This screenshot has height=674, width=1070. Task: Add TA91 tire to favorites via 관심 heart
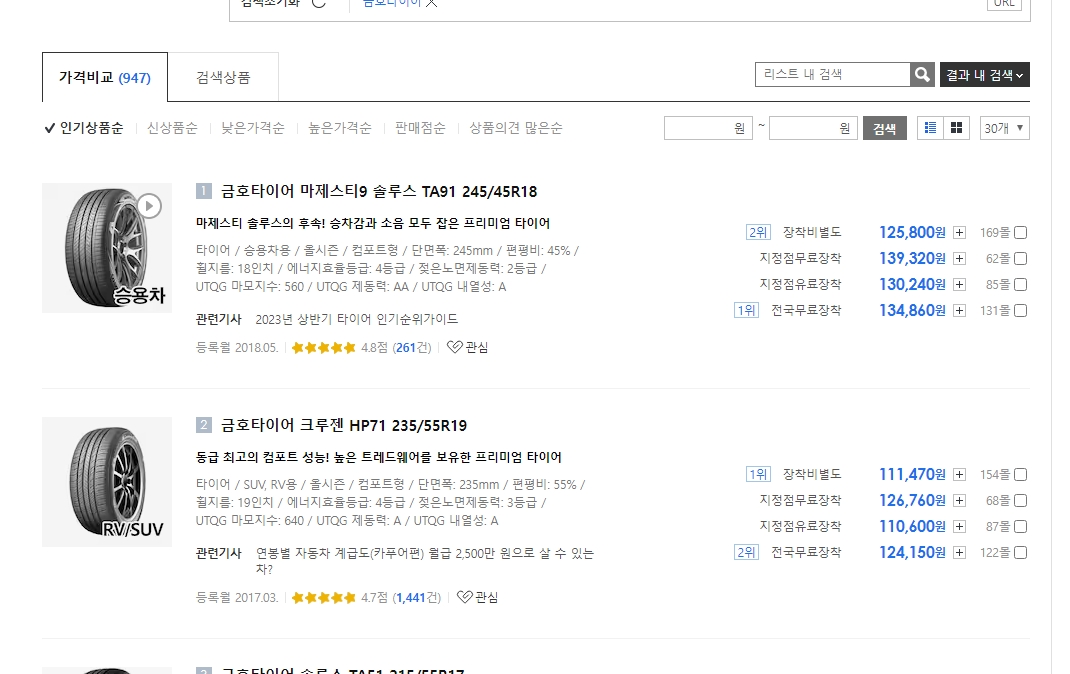467,347
